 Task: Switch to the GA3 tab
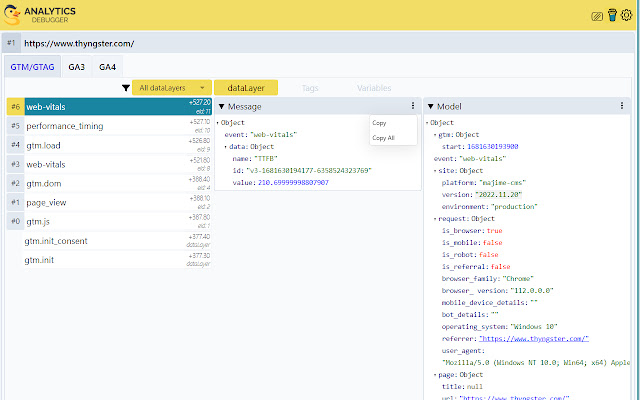(x=76, y=67)
